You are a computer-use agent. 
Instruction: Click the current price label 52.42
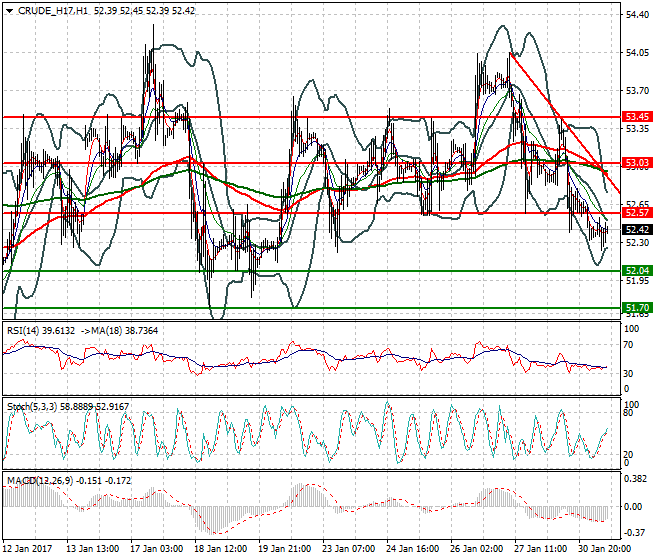(638, 229)
